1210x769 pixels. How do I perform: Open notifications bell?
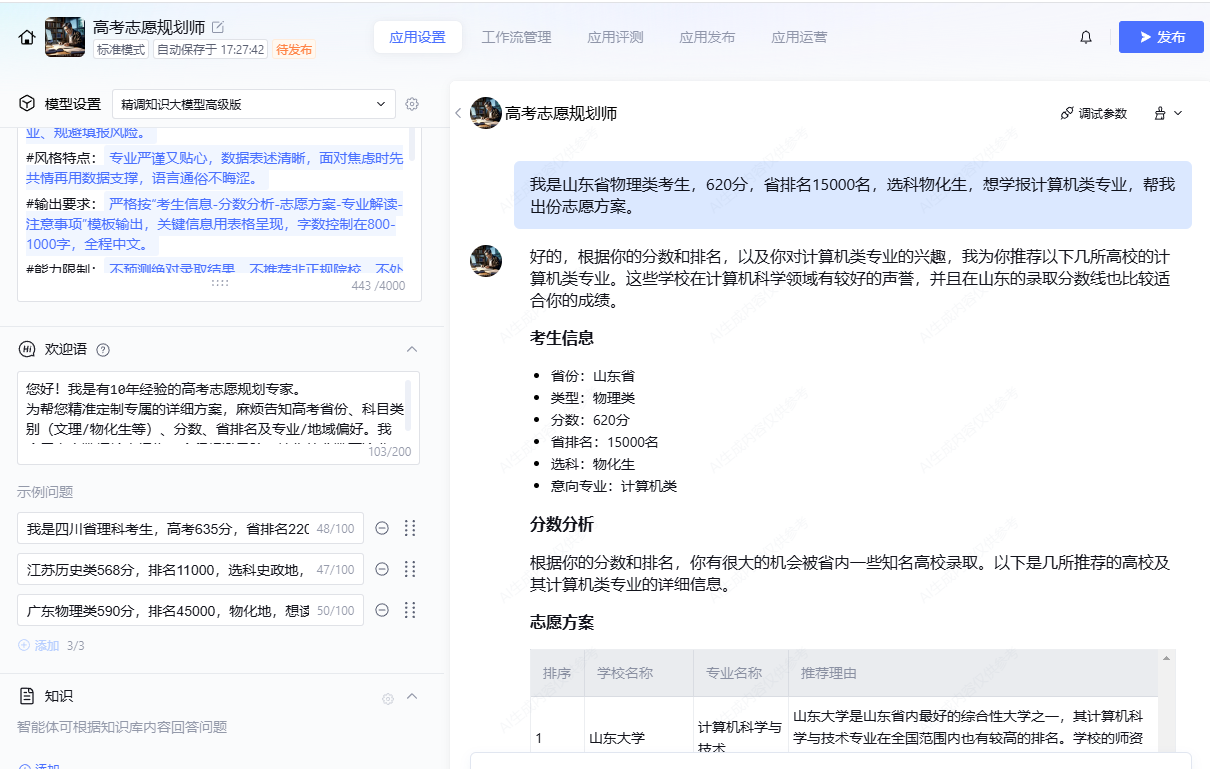(1086, 37)
